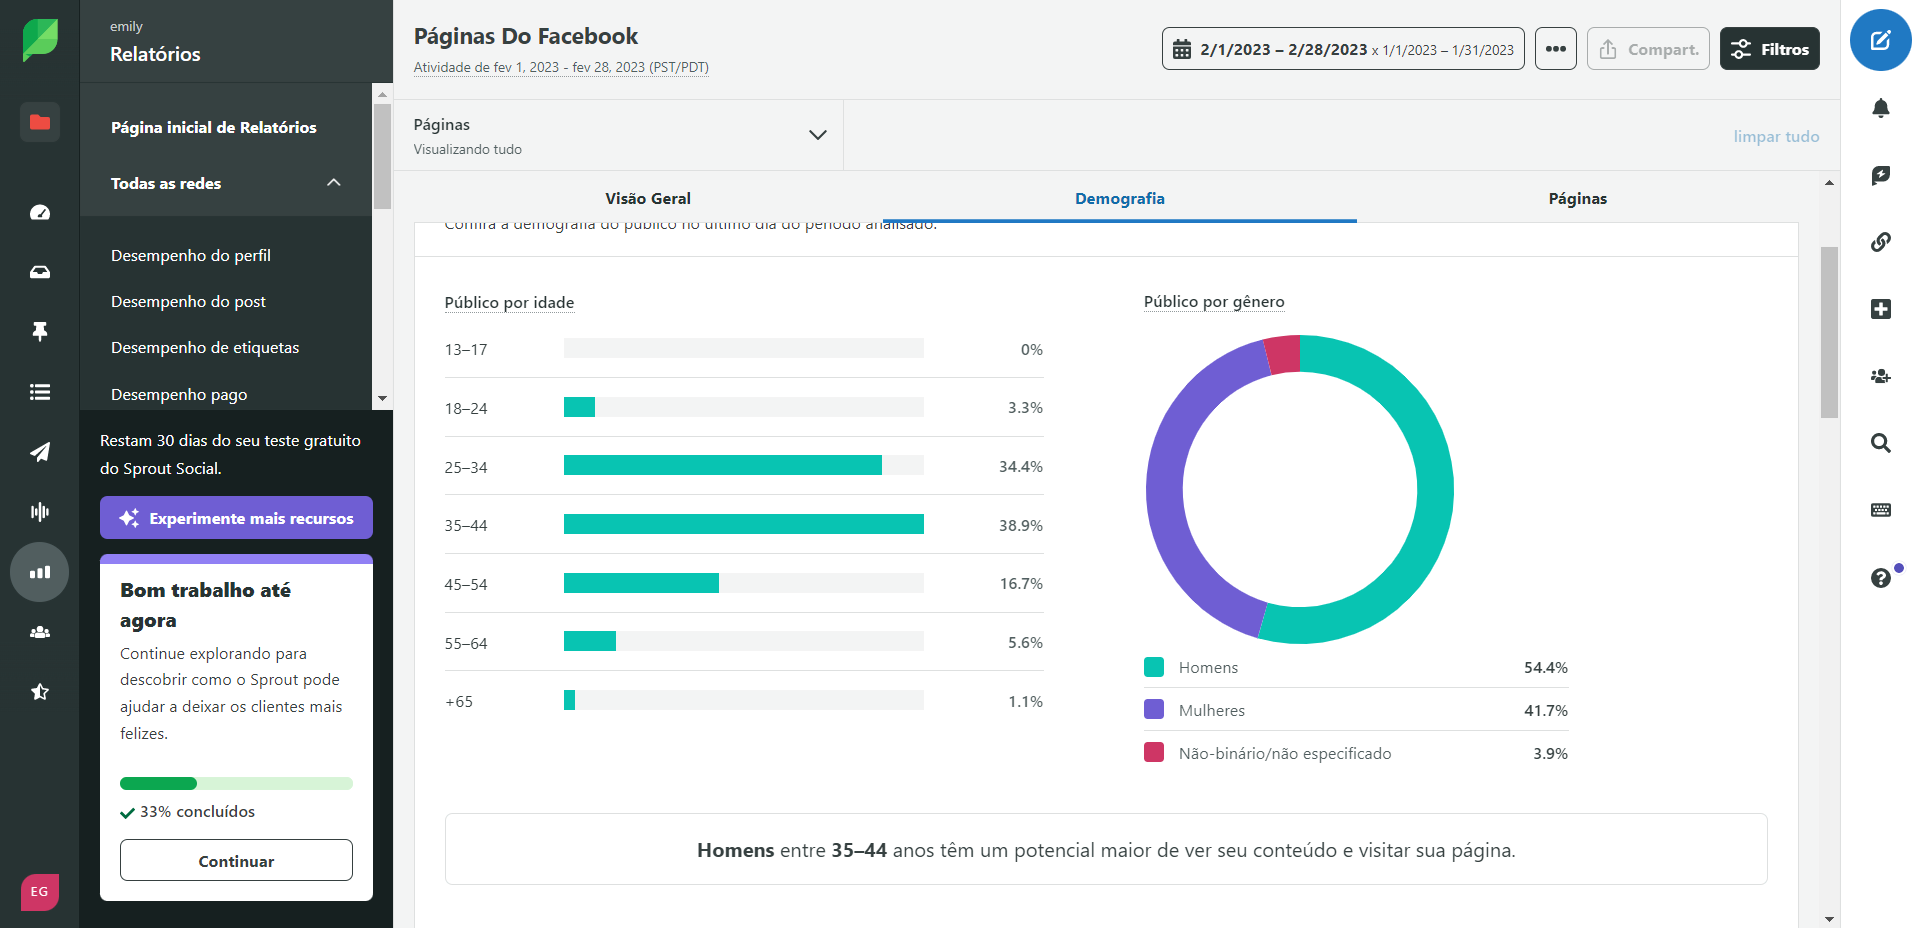The image size is (1920, 928).
Task: Open the keyboard shortcuts icon
Action: tap(1881, 510)
